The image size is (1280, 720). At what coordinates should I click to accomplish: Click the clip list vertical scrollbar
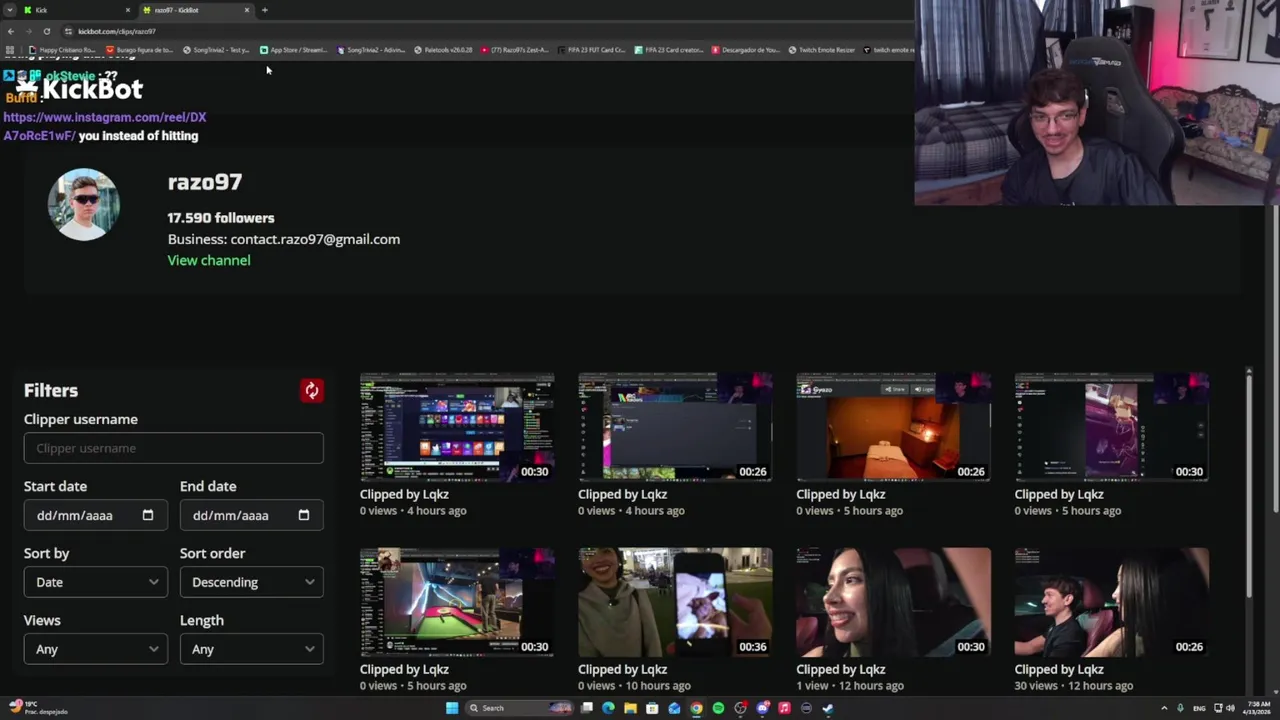coord(1248,485)
